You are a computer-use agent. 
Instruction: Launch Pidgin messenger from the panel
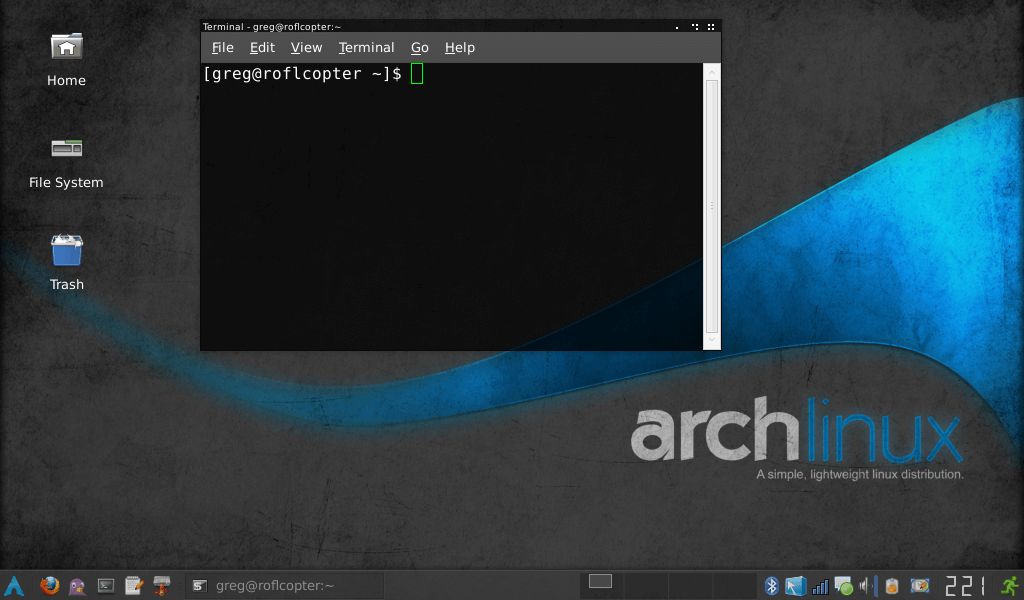[77, 586]
